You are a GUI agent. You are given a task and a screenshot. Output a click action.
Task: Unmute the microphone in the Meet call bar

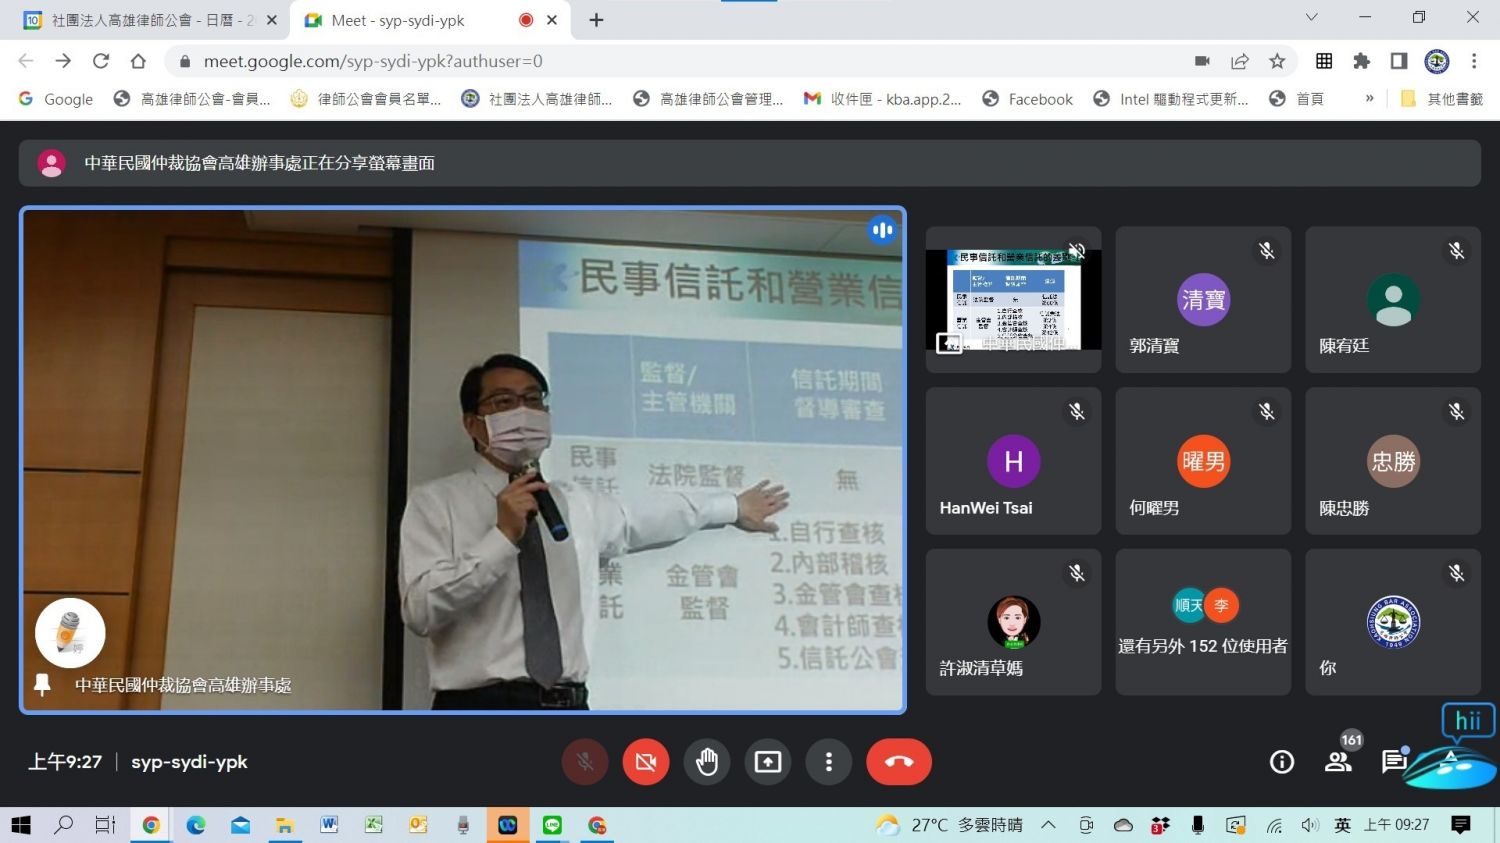point(585,762)
